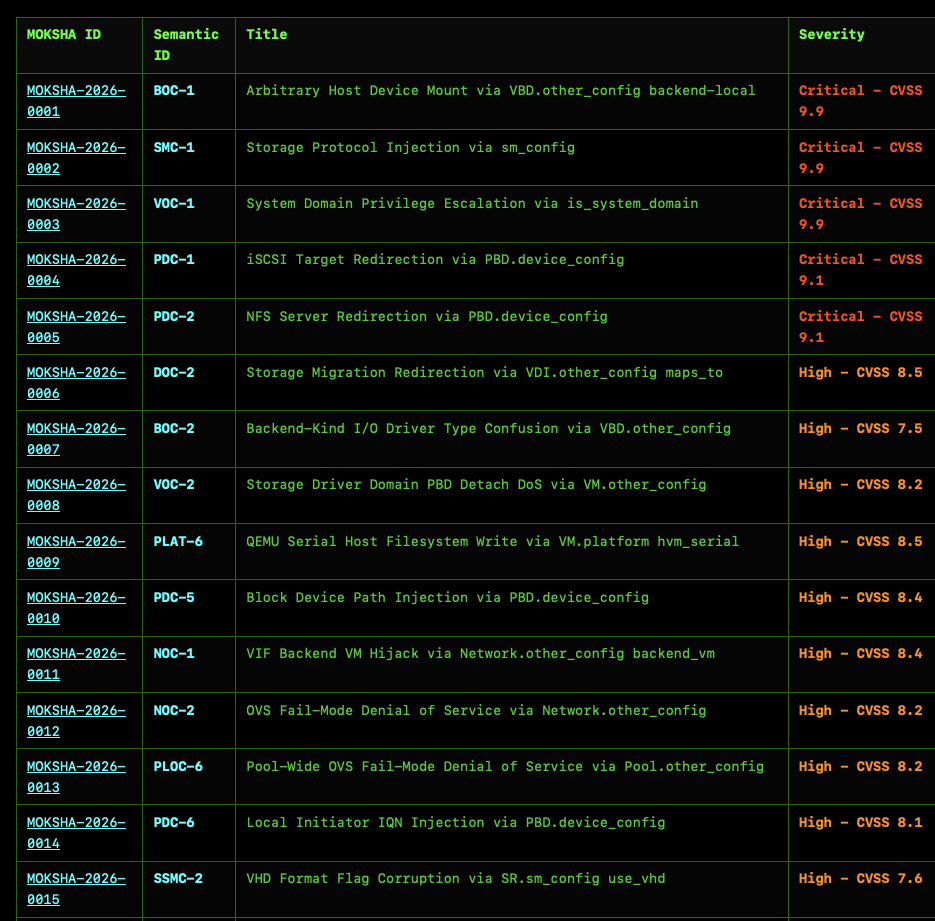Click title 'iSCSI Target Redirection via PBD.device_config'
Image resolution: width=935 pixels, height=921 pixels.
point(435,260)
